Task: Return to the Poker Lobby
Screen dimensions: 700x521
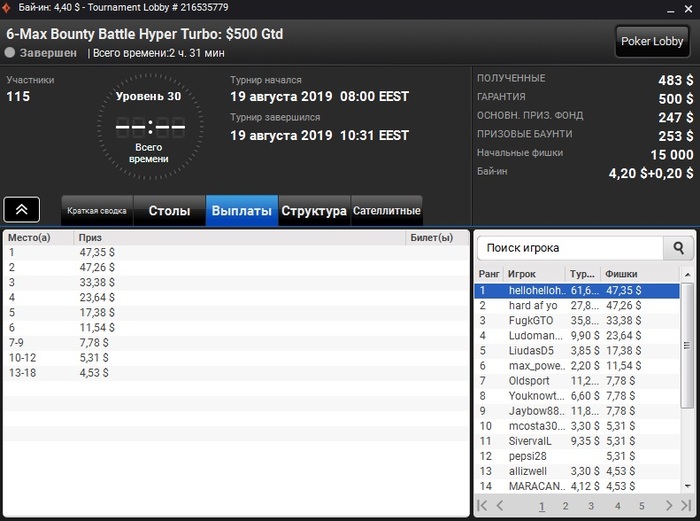Action: [652, 41]
